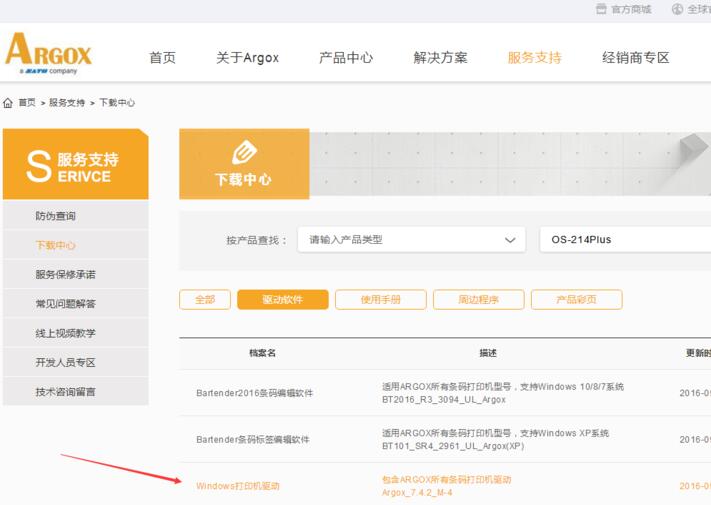Open the product type dropdown 请输入产品类型
Viewport: 711px width, 505px height.
click(412, 239)
